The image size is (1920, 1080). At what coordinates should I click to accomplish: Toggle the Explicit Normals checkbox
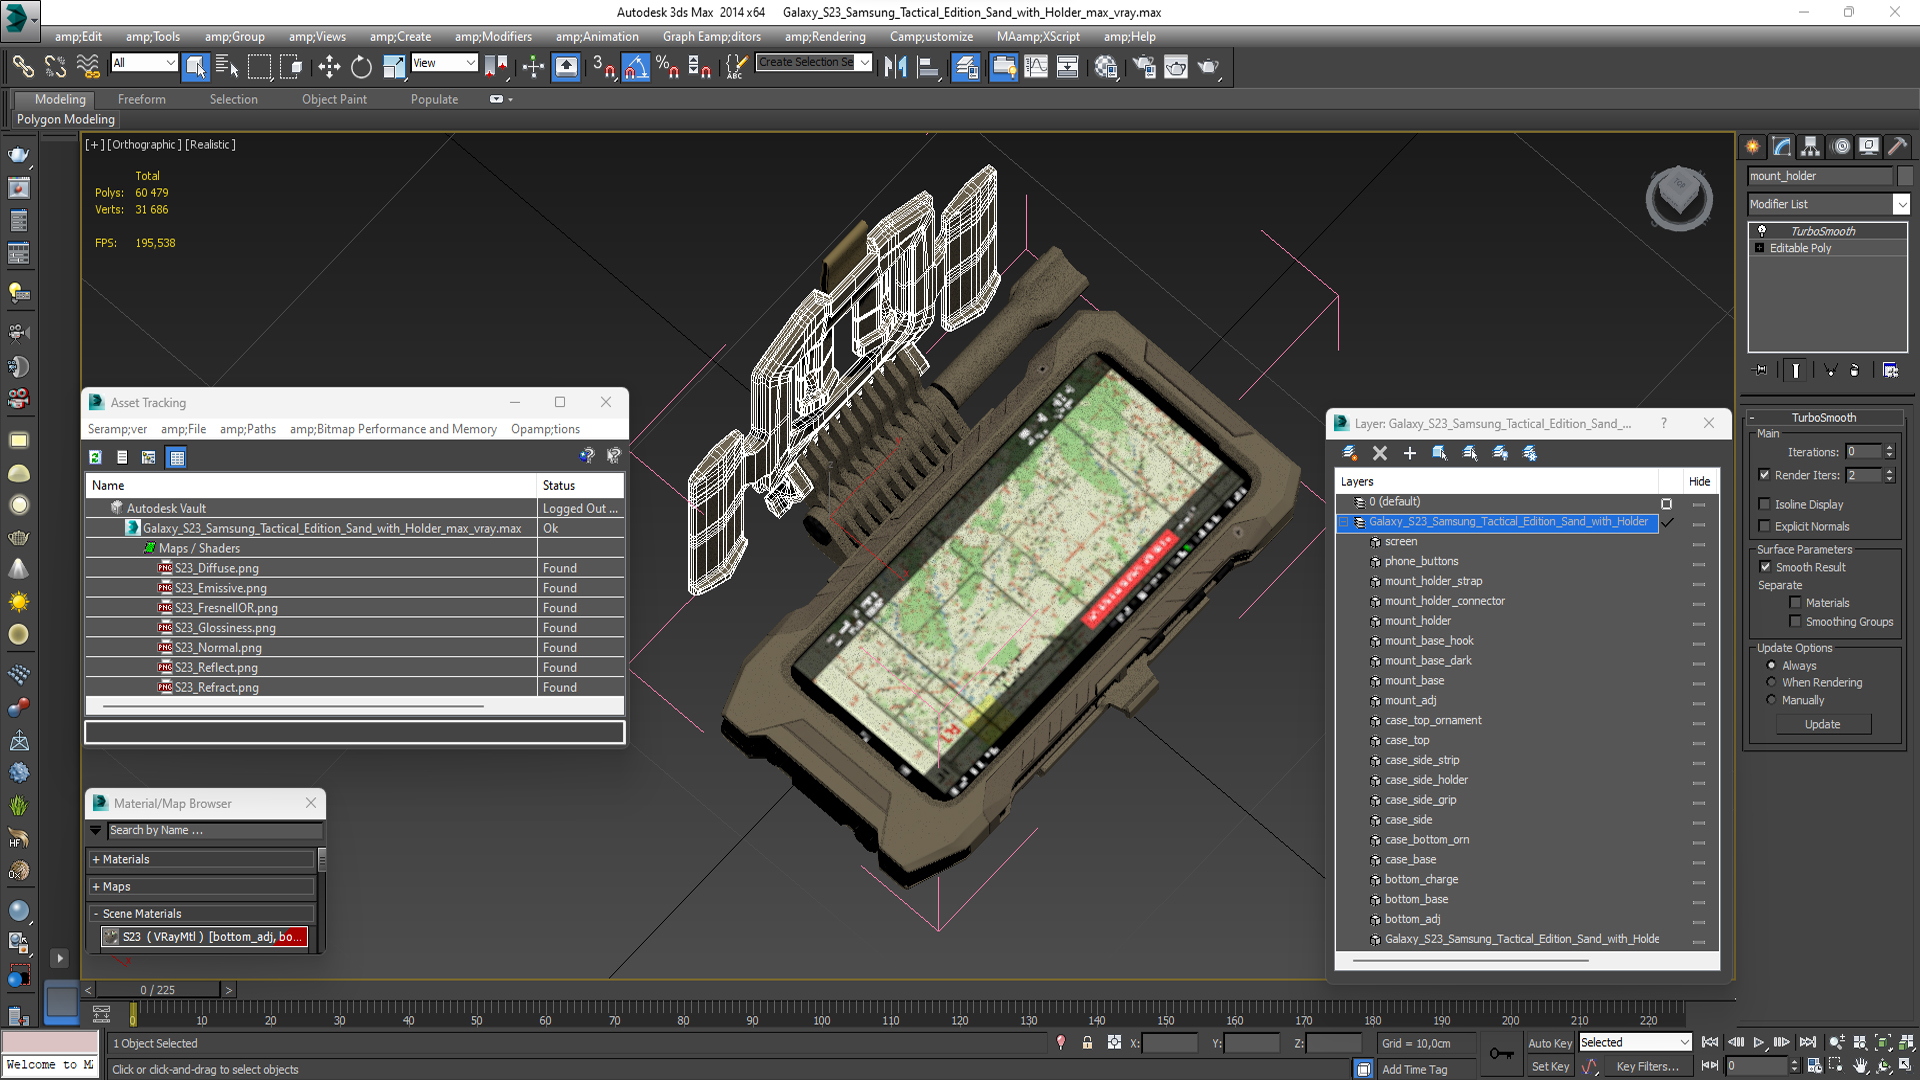tap(1765, 526)
